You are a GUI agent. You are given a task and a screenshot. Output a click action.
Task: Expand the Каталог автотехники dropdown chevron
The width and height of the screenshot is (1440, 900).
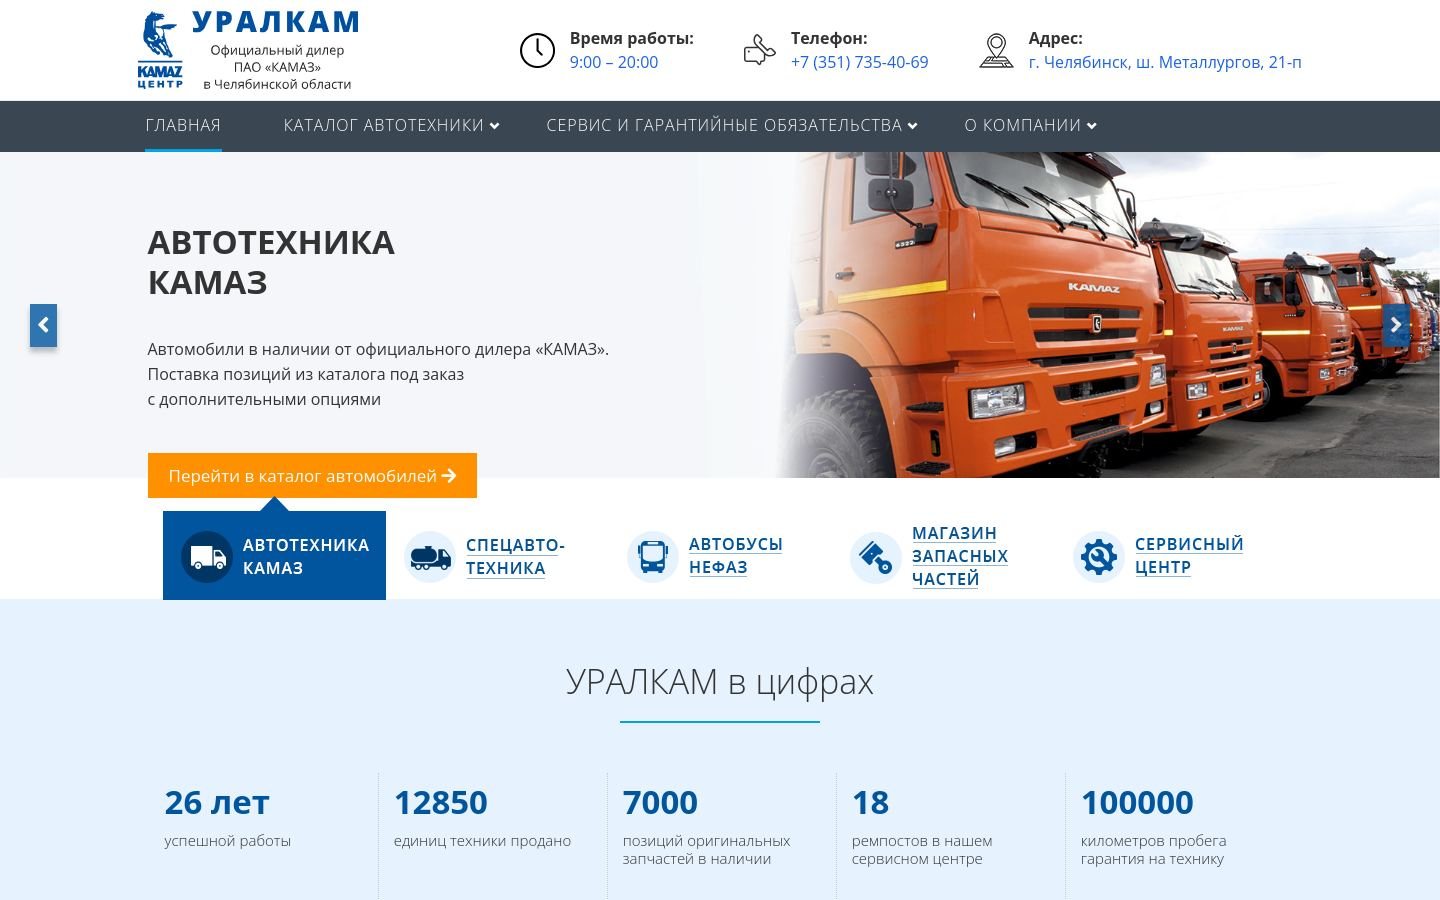(x=495, y=126)
